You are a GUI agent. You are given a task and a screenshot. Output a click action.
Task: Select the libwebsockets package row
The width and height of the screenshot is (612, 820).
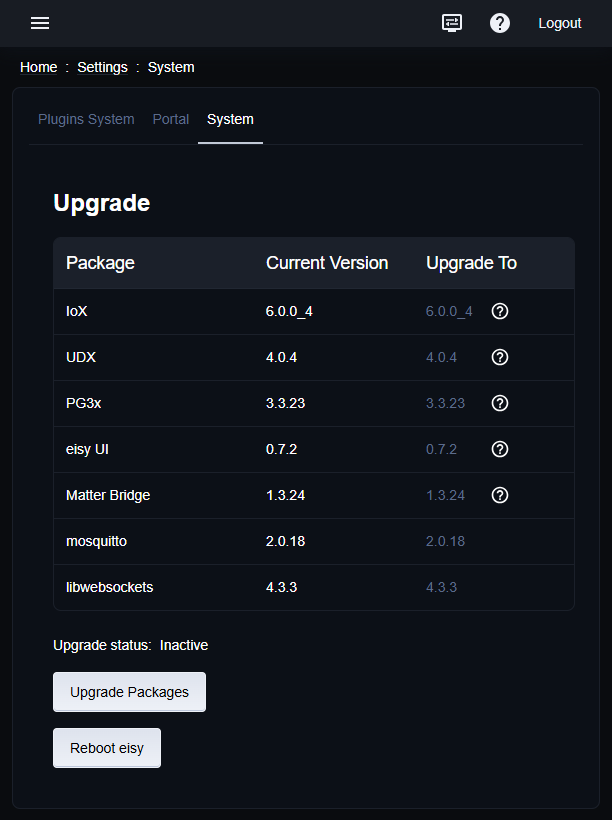(x=110, y=587)
